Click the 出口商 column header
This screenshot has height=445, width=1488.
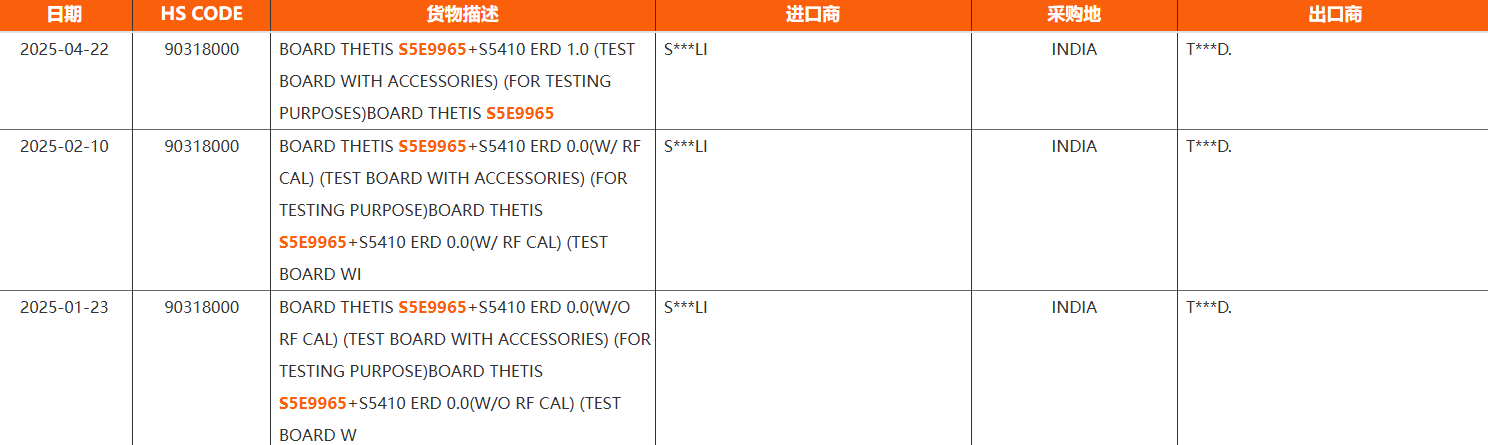point(1334,15)
